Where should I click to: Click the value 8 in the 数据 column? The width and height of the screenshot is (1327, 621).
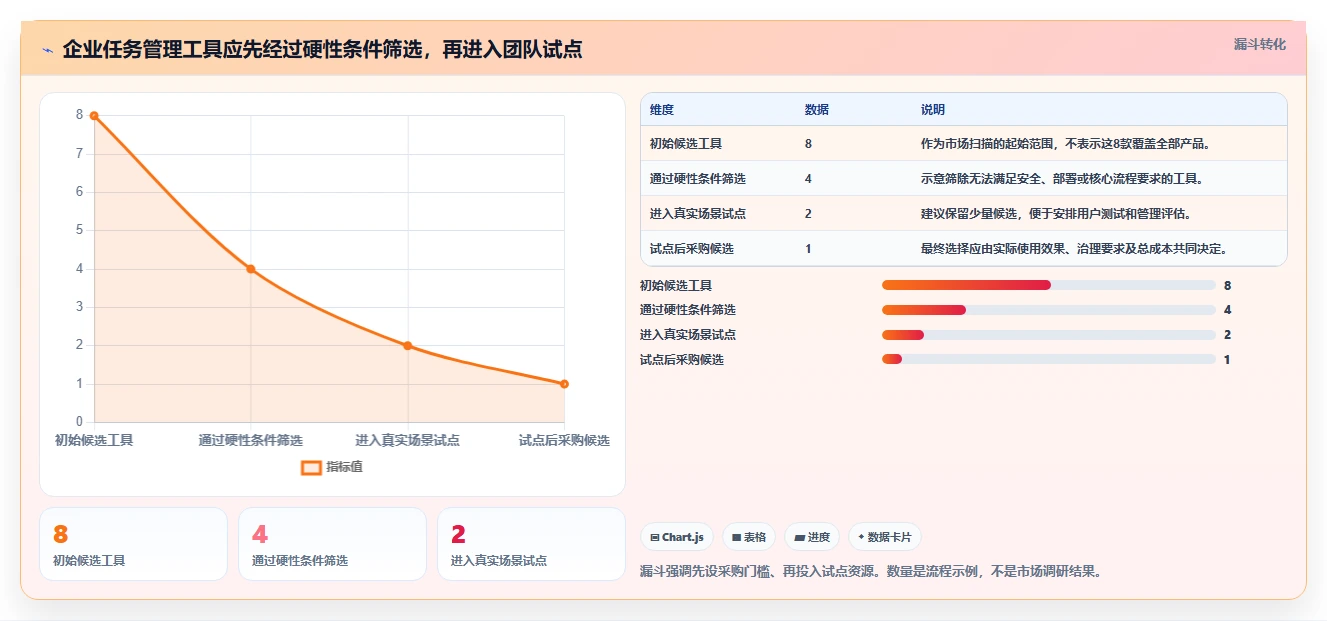[808, 144]
